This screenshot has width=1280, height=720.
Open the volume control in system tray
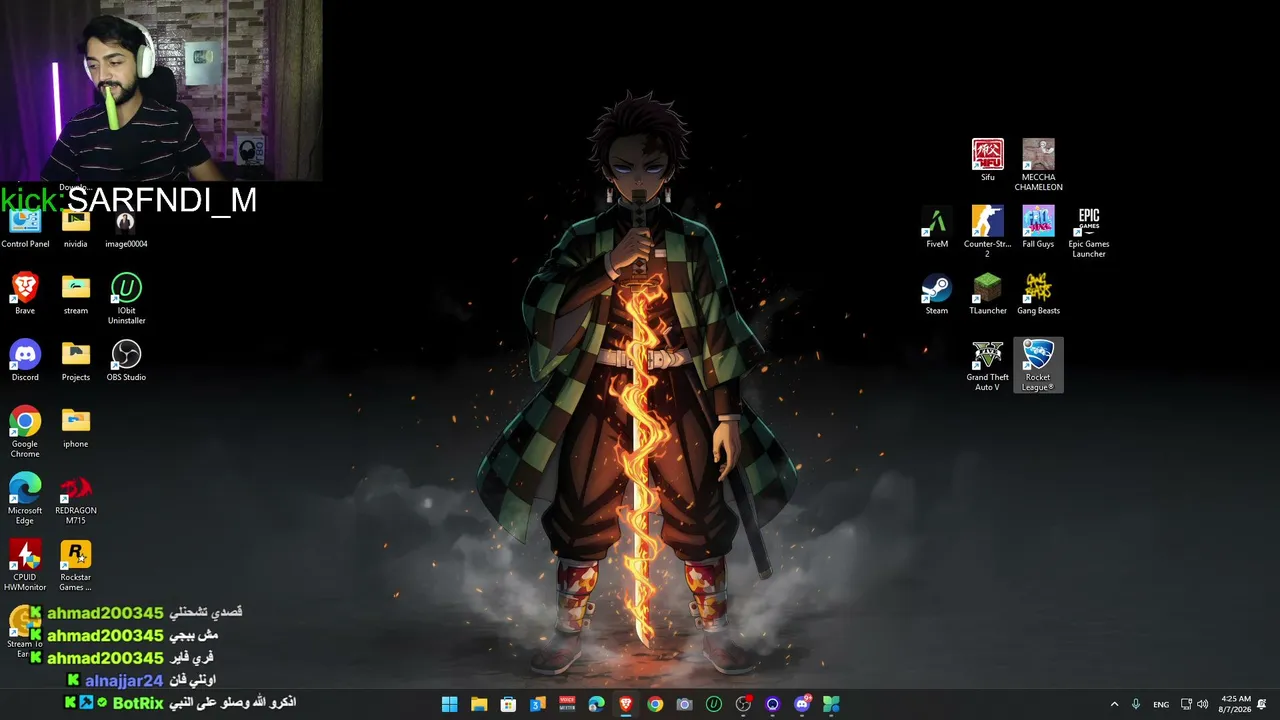pos(1202,705)
